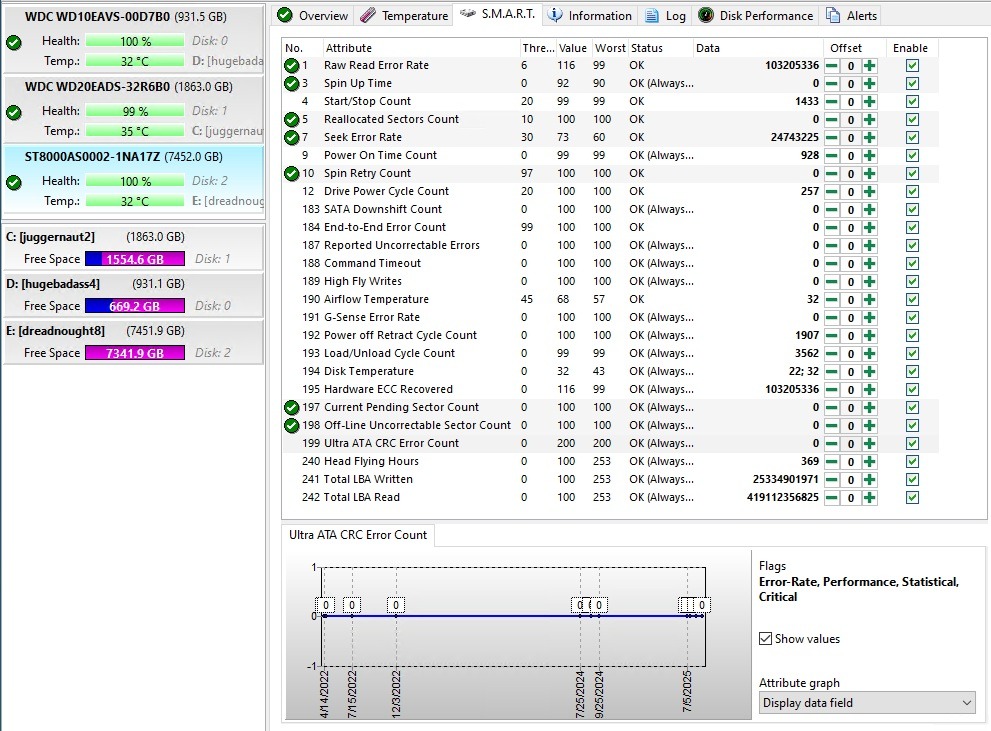
Task: Toggle Enable checkbox for Total LBA Read
Action: click(x=912, y=498)
